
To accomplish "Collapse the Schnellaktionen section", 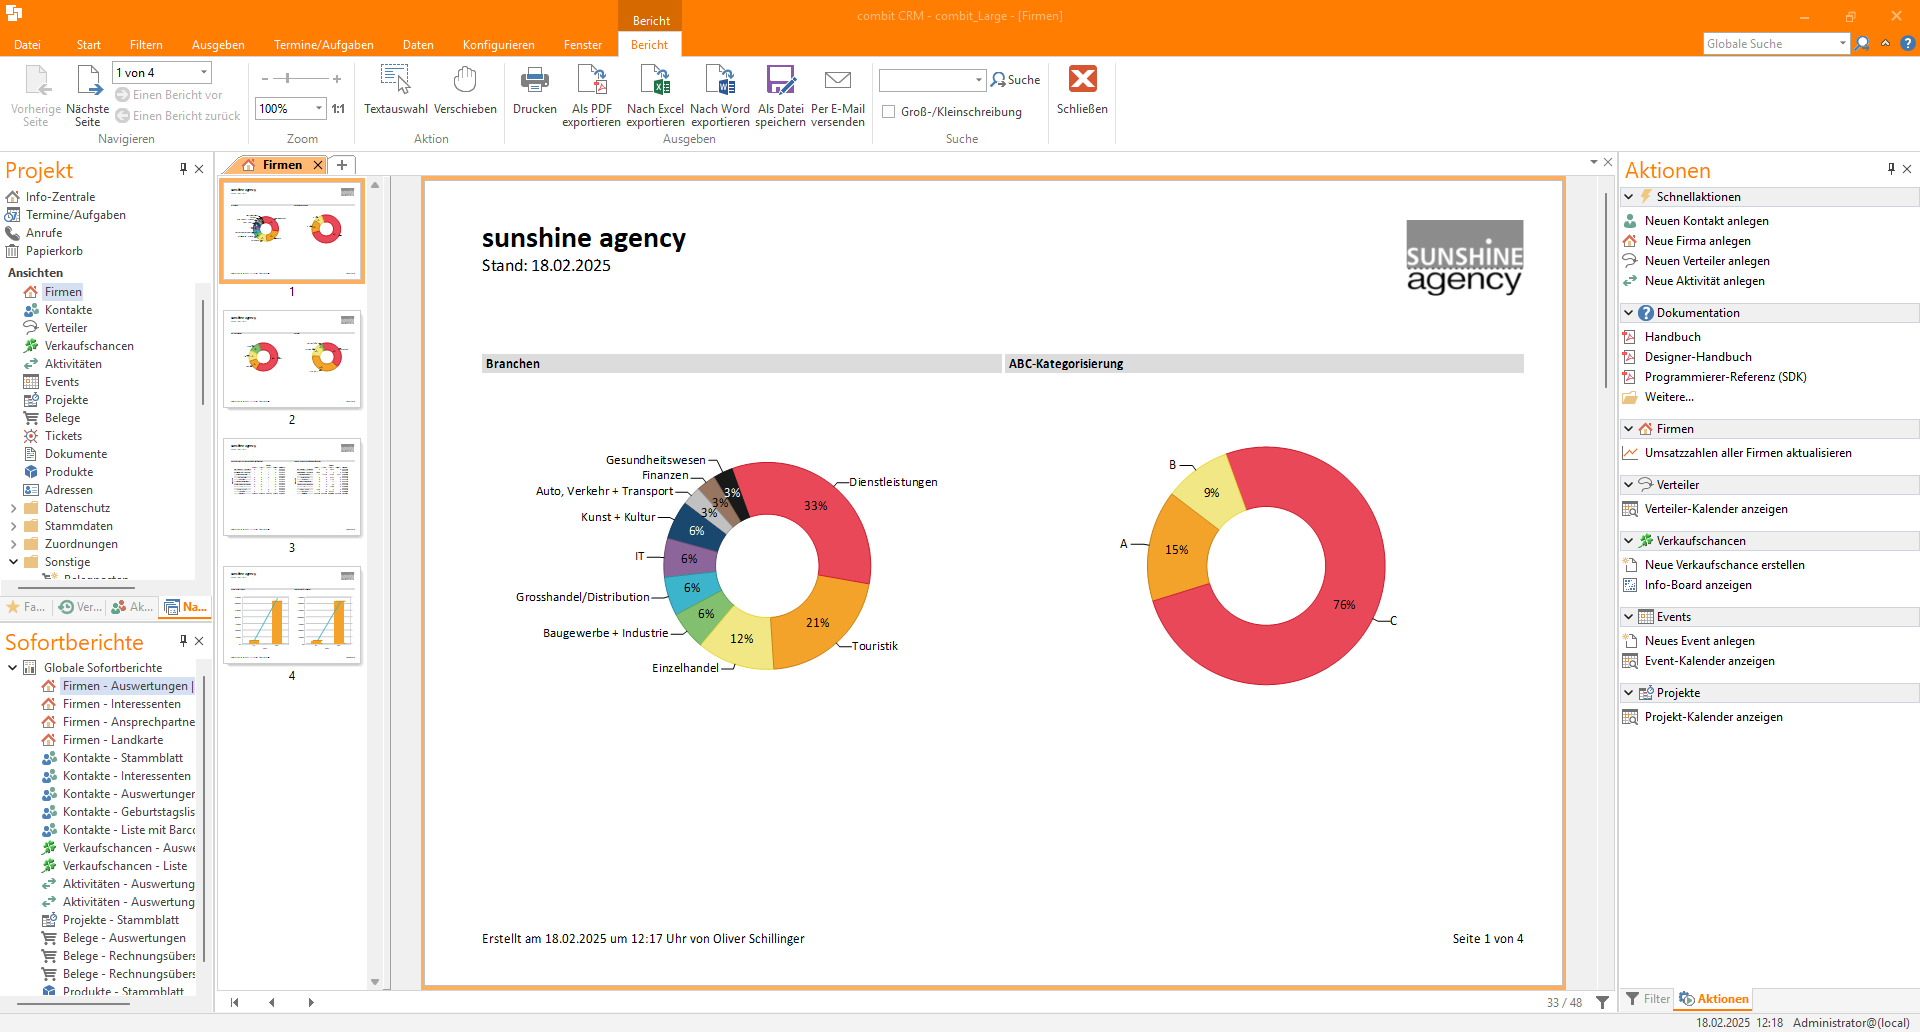I will (x=1629, y=197).
